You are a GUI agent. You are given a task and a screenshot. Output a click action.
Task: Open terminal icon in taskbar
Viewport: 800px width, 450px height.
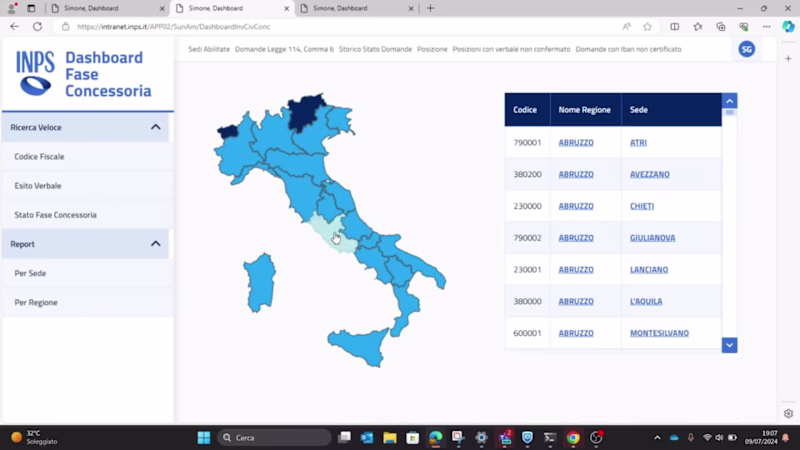click(550, 437)
